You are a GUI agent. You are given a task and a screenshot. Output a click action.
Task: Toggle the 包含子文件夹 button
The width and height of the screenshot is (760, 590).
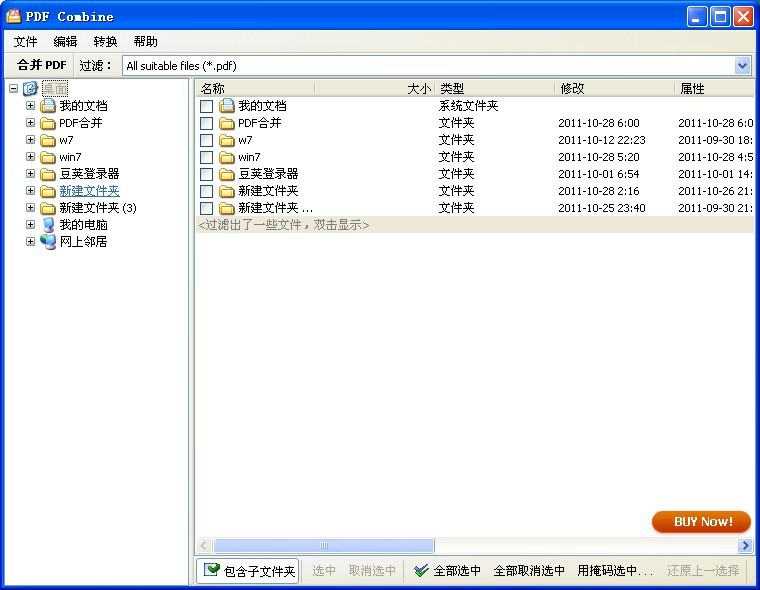[249, 571]
